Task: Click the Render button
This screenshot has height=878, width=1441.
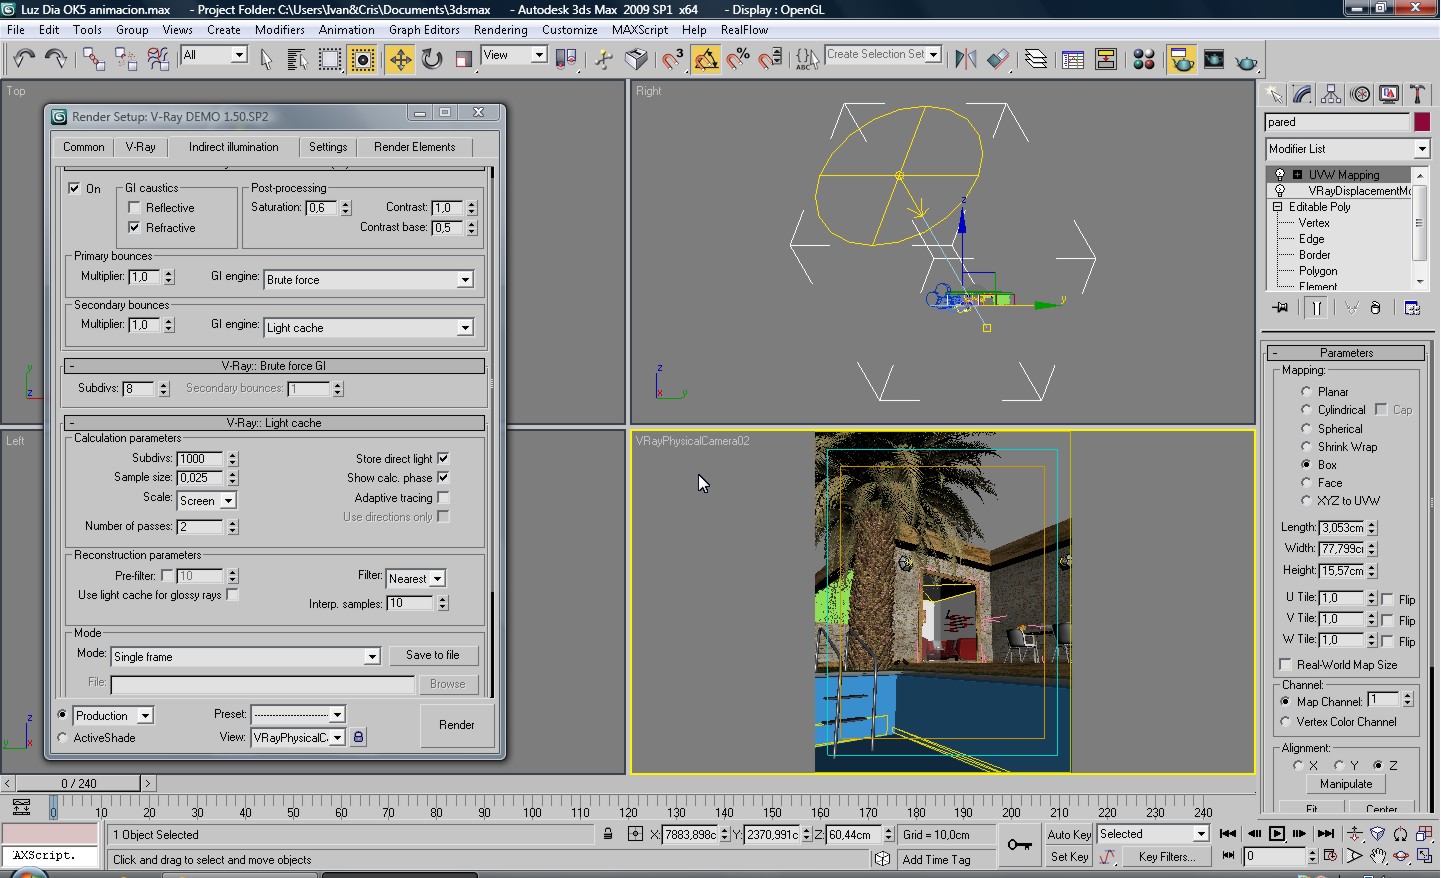Action: [x=457, y=725]
